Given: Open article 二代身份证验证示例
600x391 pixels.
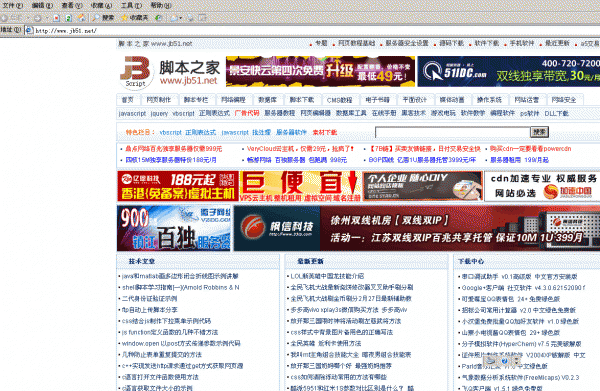Looking at the screenshot, I should coord(149,298).
